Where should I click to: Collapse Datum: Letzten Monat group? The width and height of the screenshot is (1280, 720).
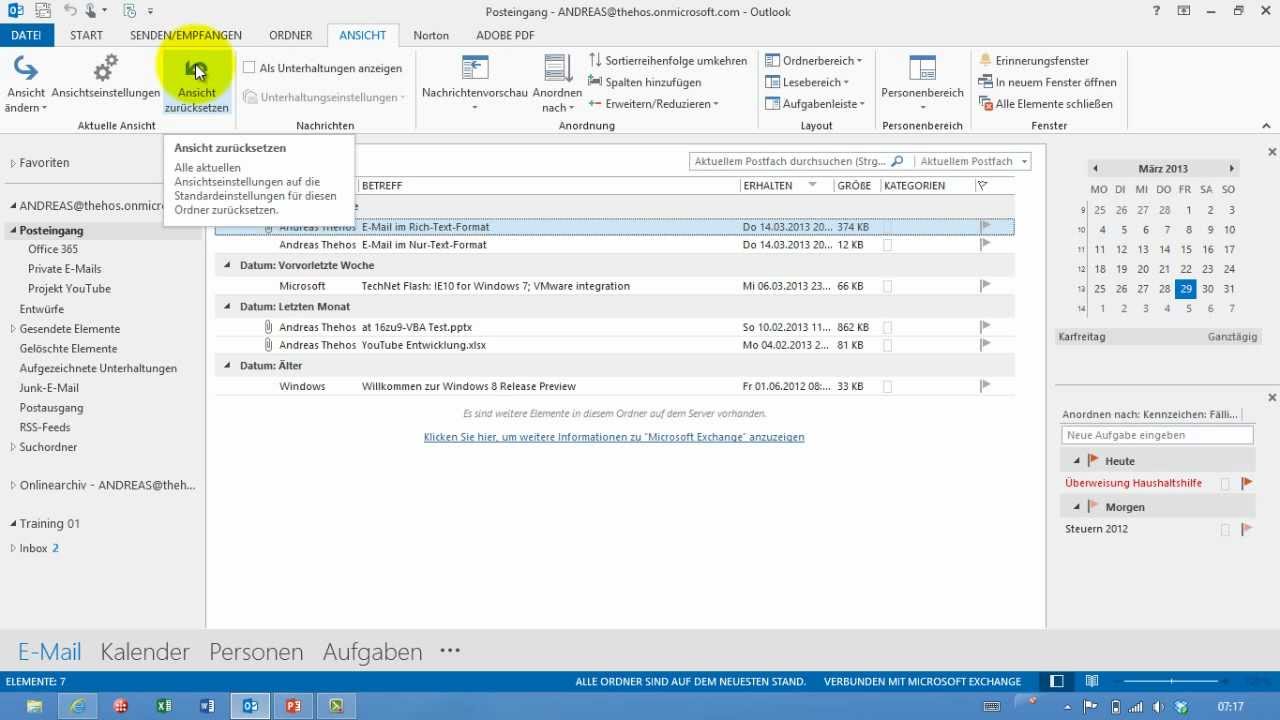point(227,307)
